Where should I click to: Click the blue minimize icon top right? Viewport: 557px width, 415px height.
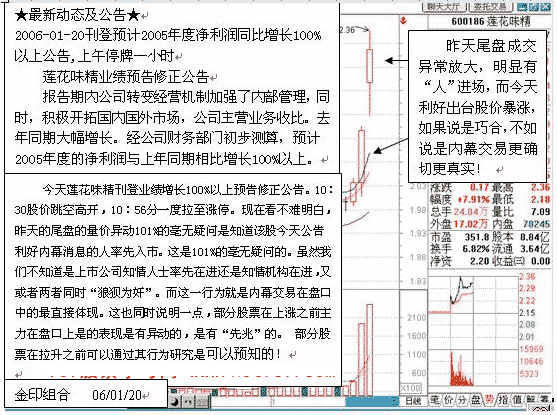tap(522, 7)
